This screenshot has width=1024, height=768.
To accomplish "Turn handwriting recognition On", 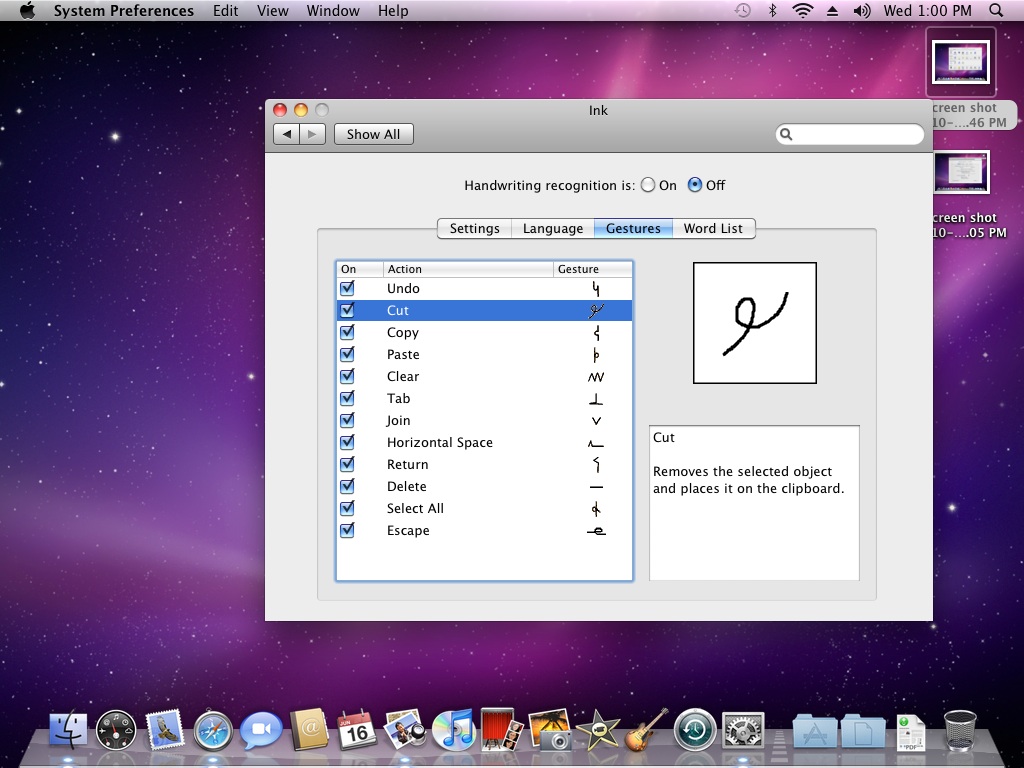I will [x=648, y=185].
